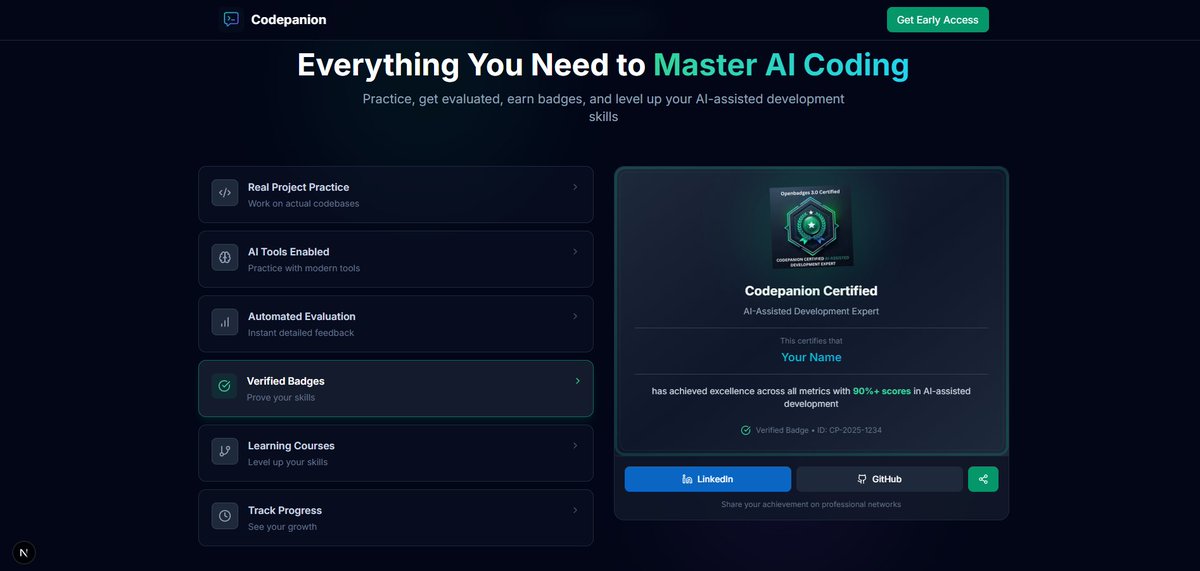The image size is (1200, 571).
Task: Click the checkmark icon for Verified Badges
Action: [224, 386]
